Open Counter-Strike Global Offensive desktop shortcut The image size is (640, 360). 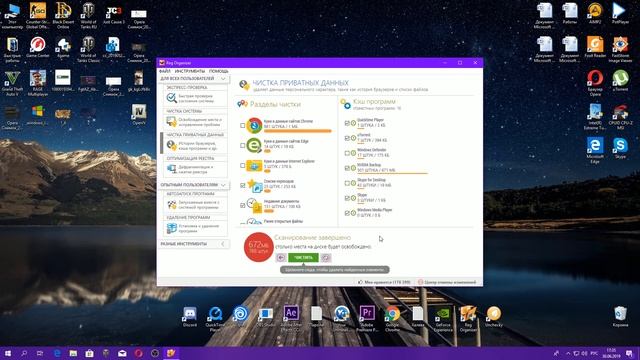pyautogui.click(x=38, y=16)
